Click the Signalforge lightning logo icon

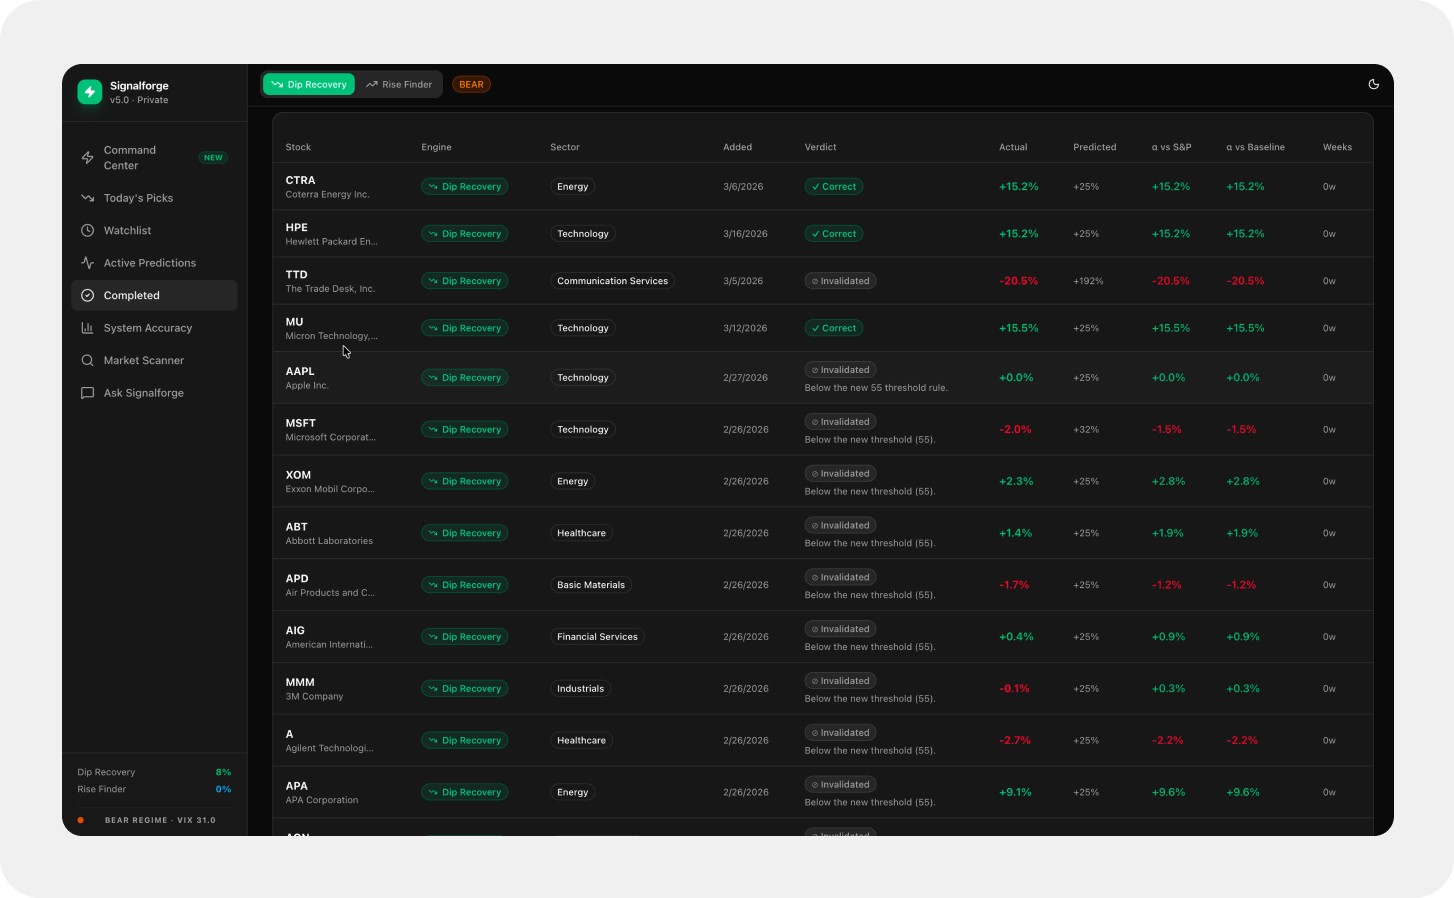pos(90,92)
